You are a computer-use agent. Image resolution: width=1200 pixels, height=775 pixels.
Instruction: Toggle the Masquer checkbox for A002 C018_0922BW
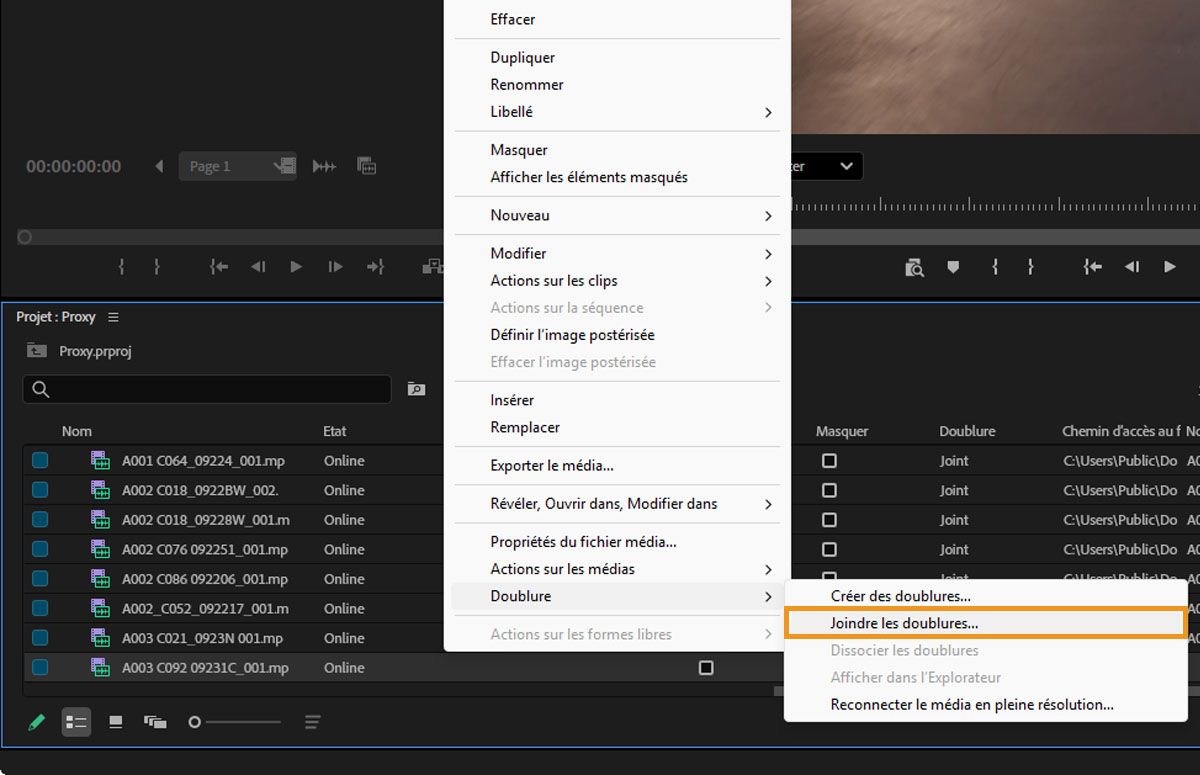[x=828, y=490]
